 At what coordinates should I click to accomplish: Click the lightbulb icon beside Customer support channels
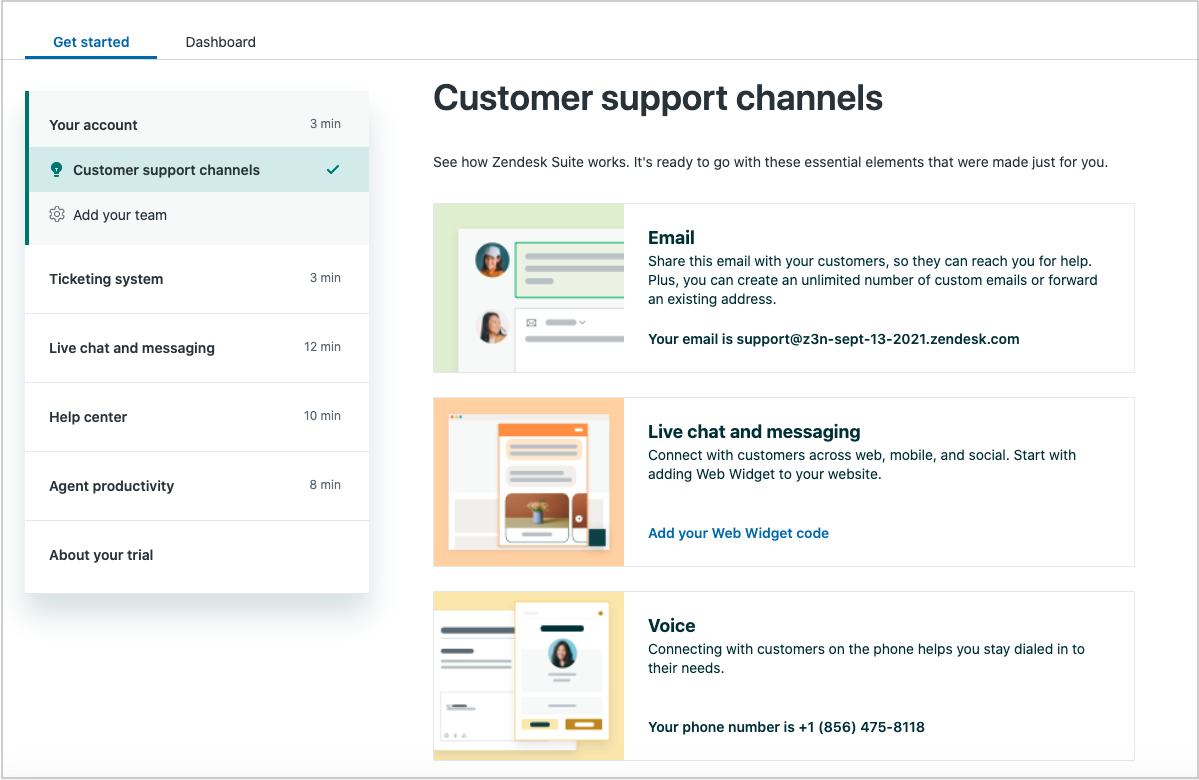(57, 169)
